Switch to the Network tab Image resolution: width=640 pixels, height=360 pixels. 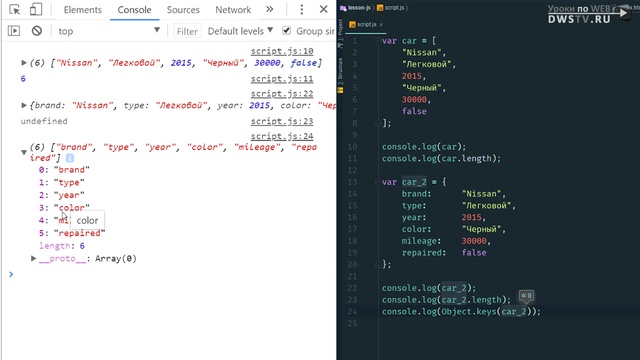(x=233, y=10)
